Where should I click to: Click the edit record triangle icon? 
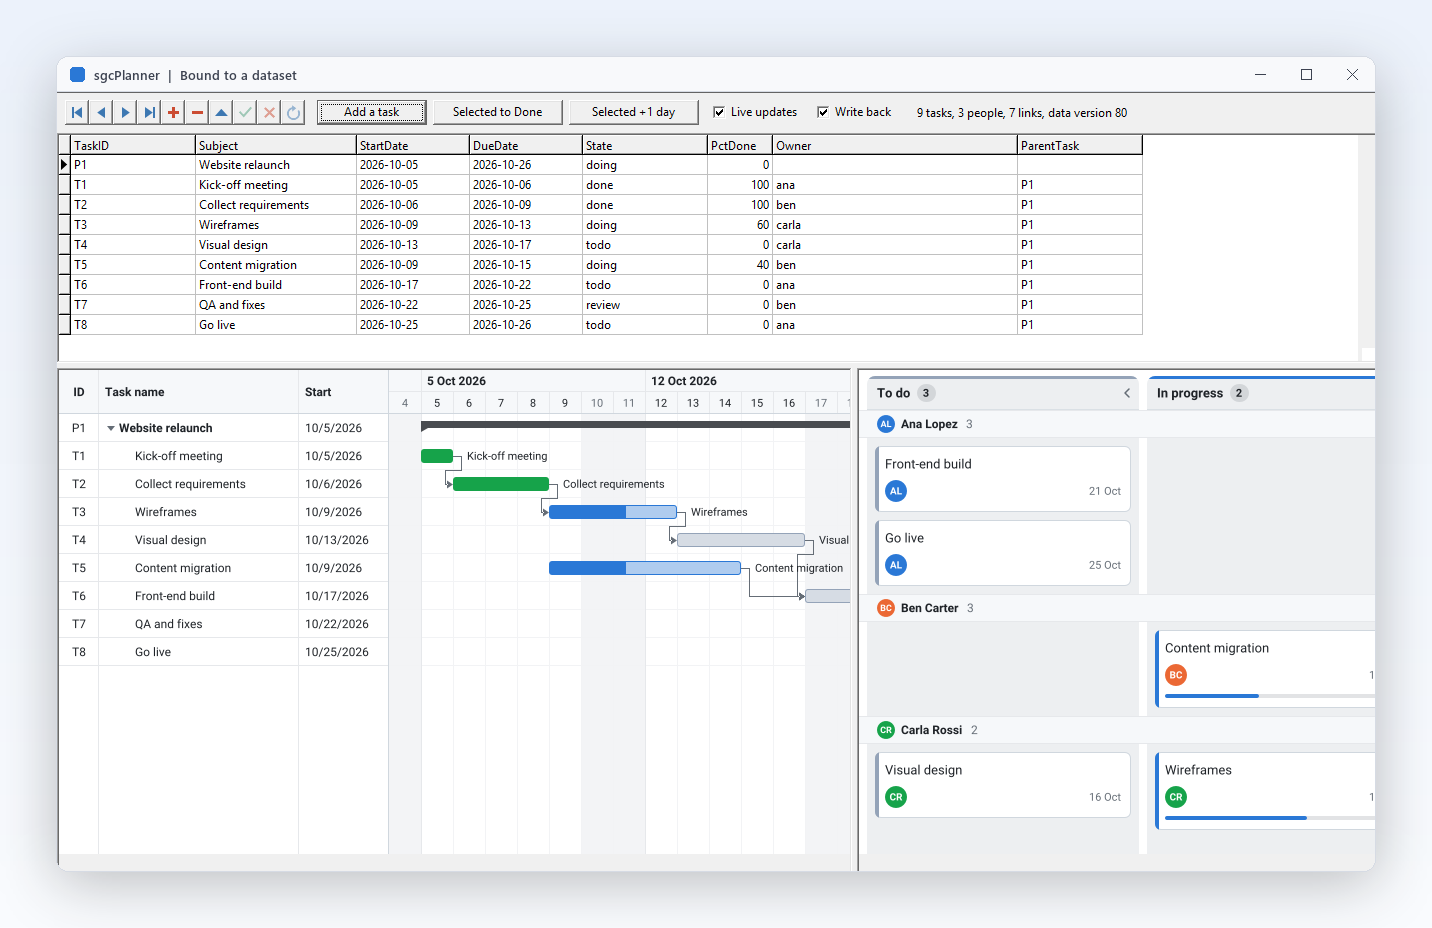[221, 112]
